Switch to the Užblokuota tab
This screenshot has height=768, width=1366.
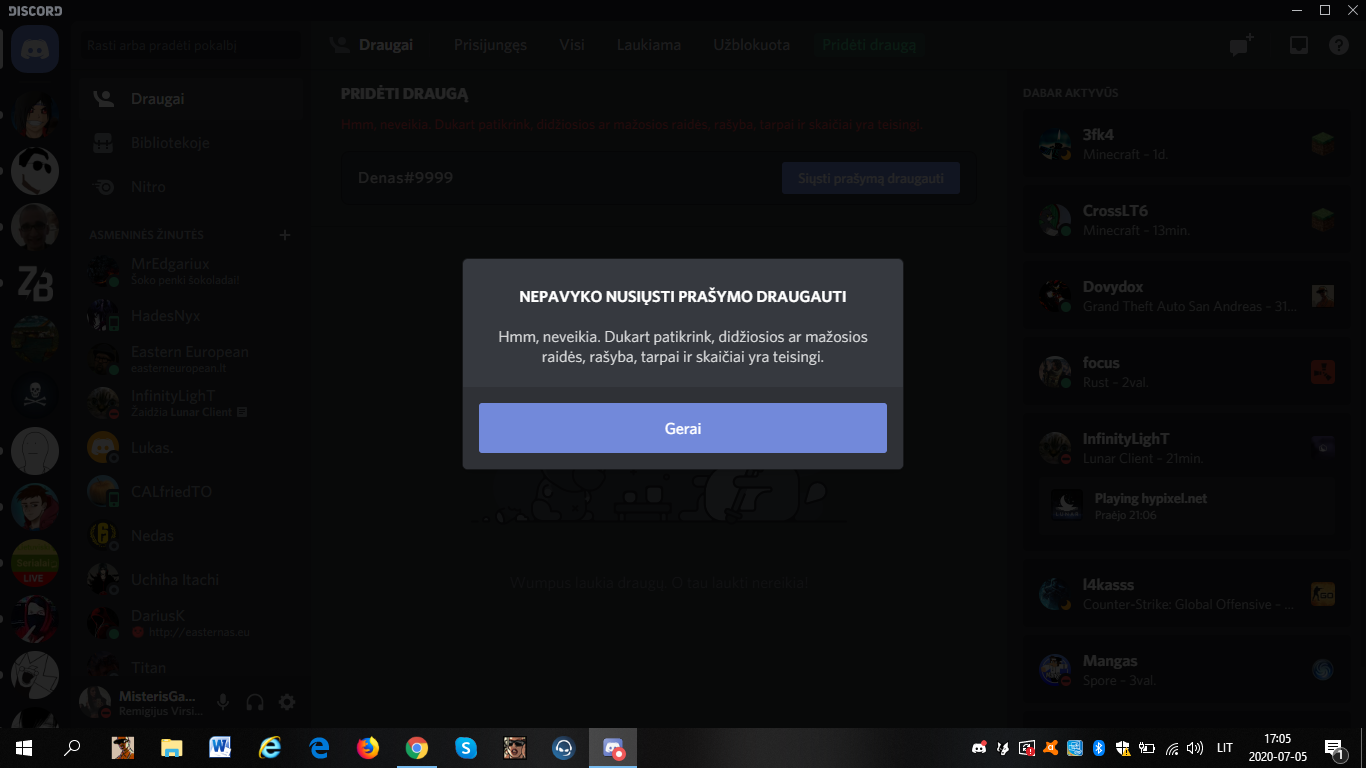pyautogui.click(x=751, y=45)
